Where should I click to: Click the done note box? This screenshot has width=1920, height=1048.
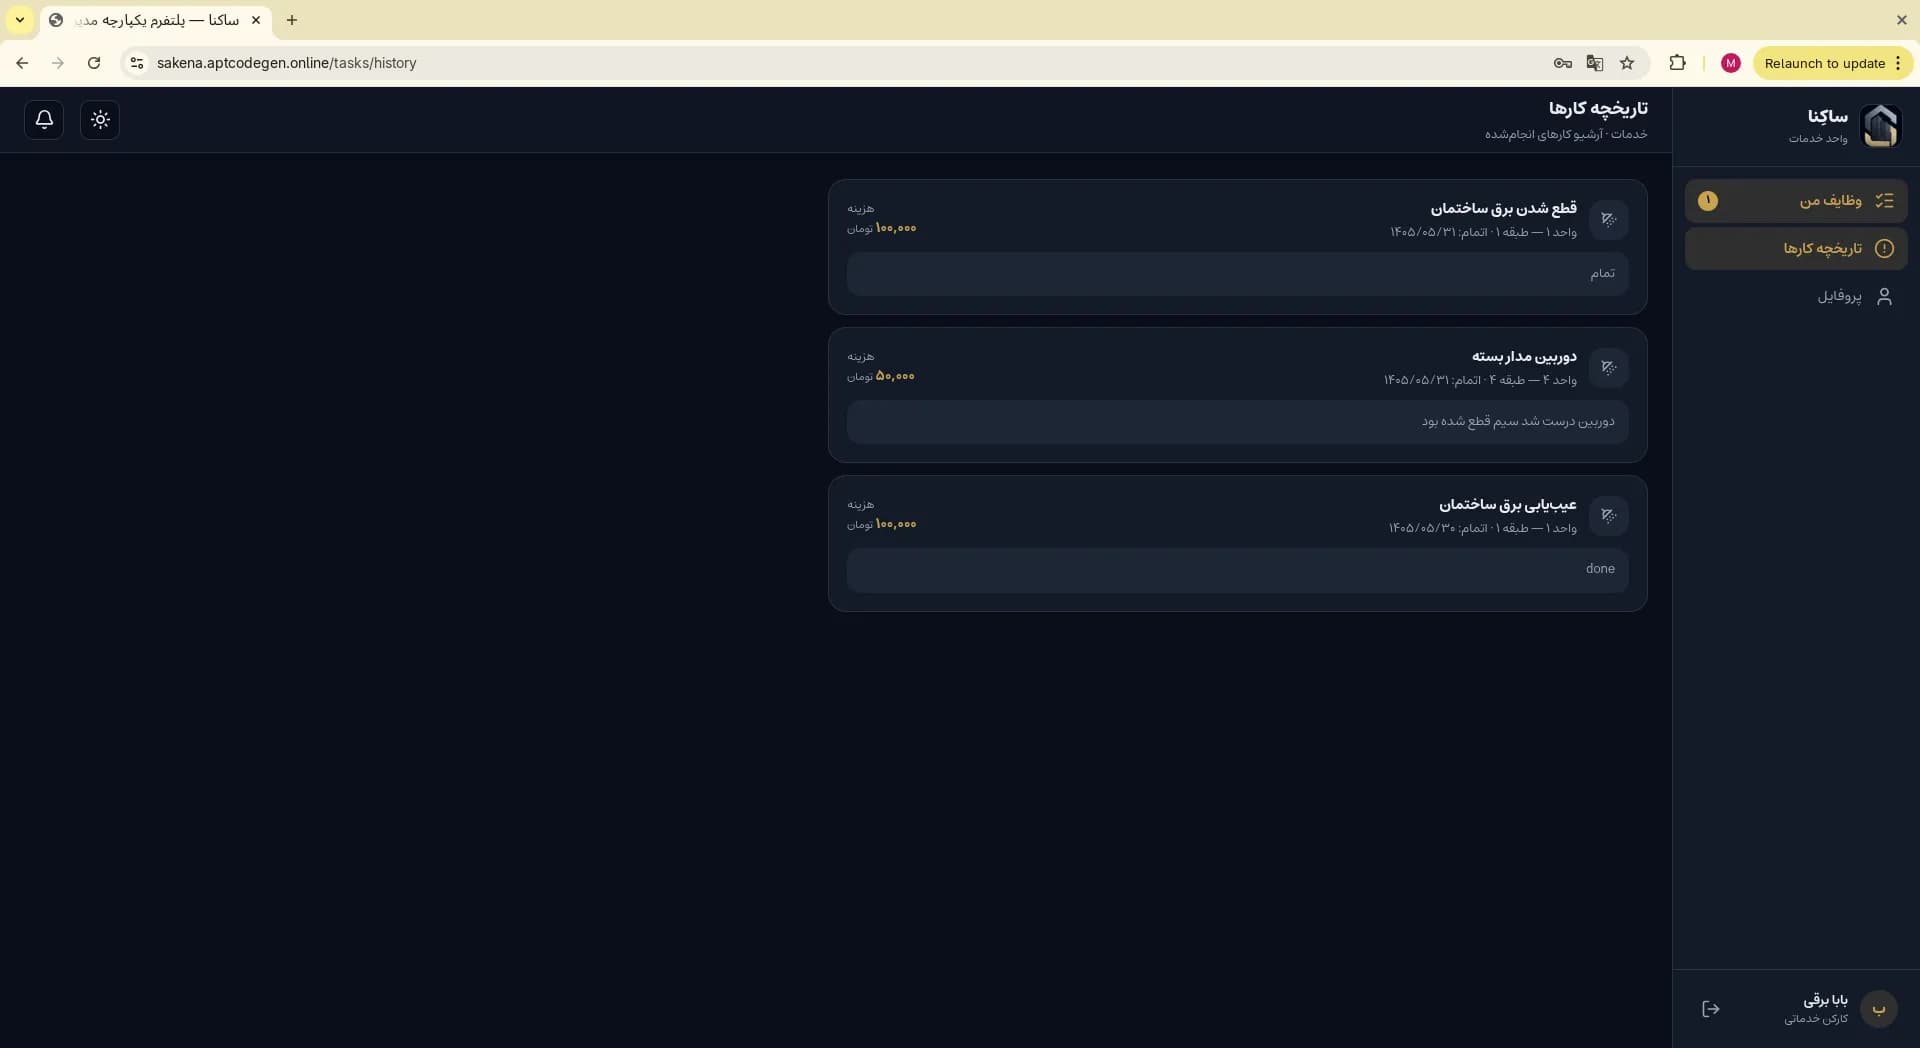[x=1238, y=570]
